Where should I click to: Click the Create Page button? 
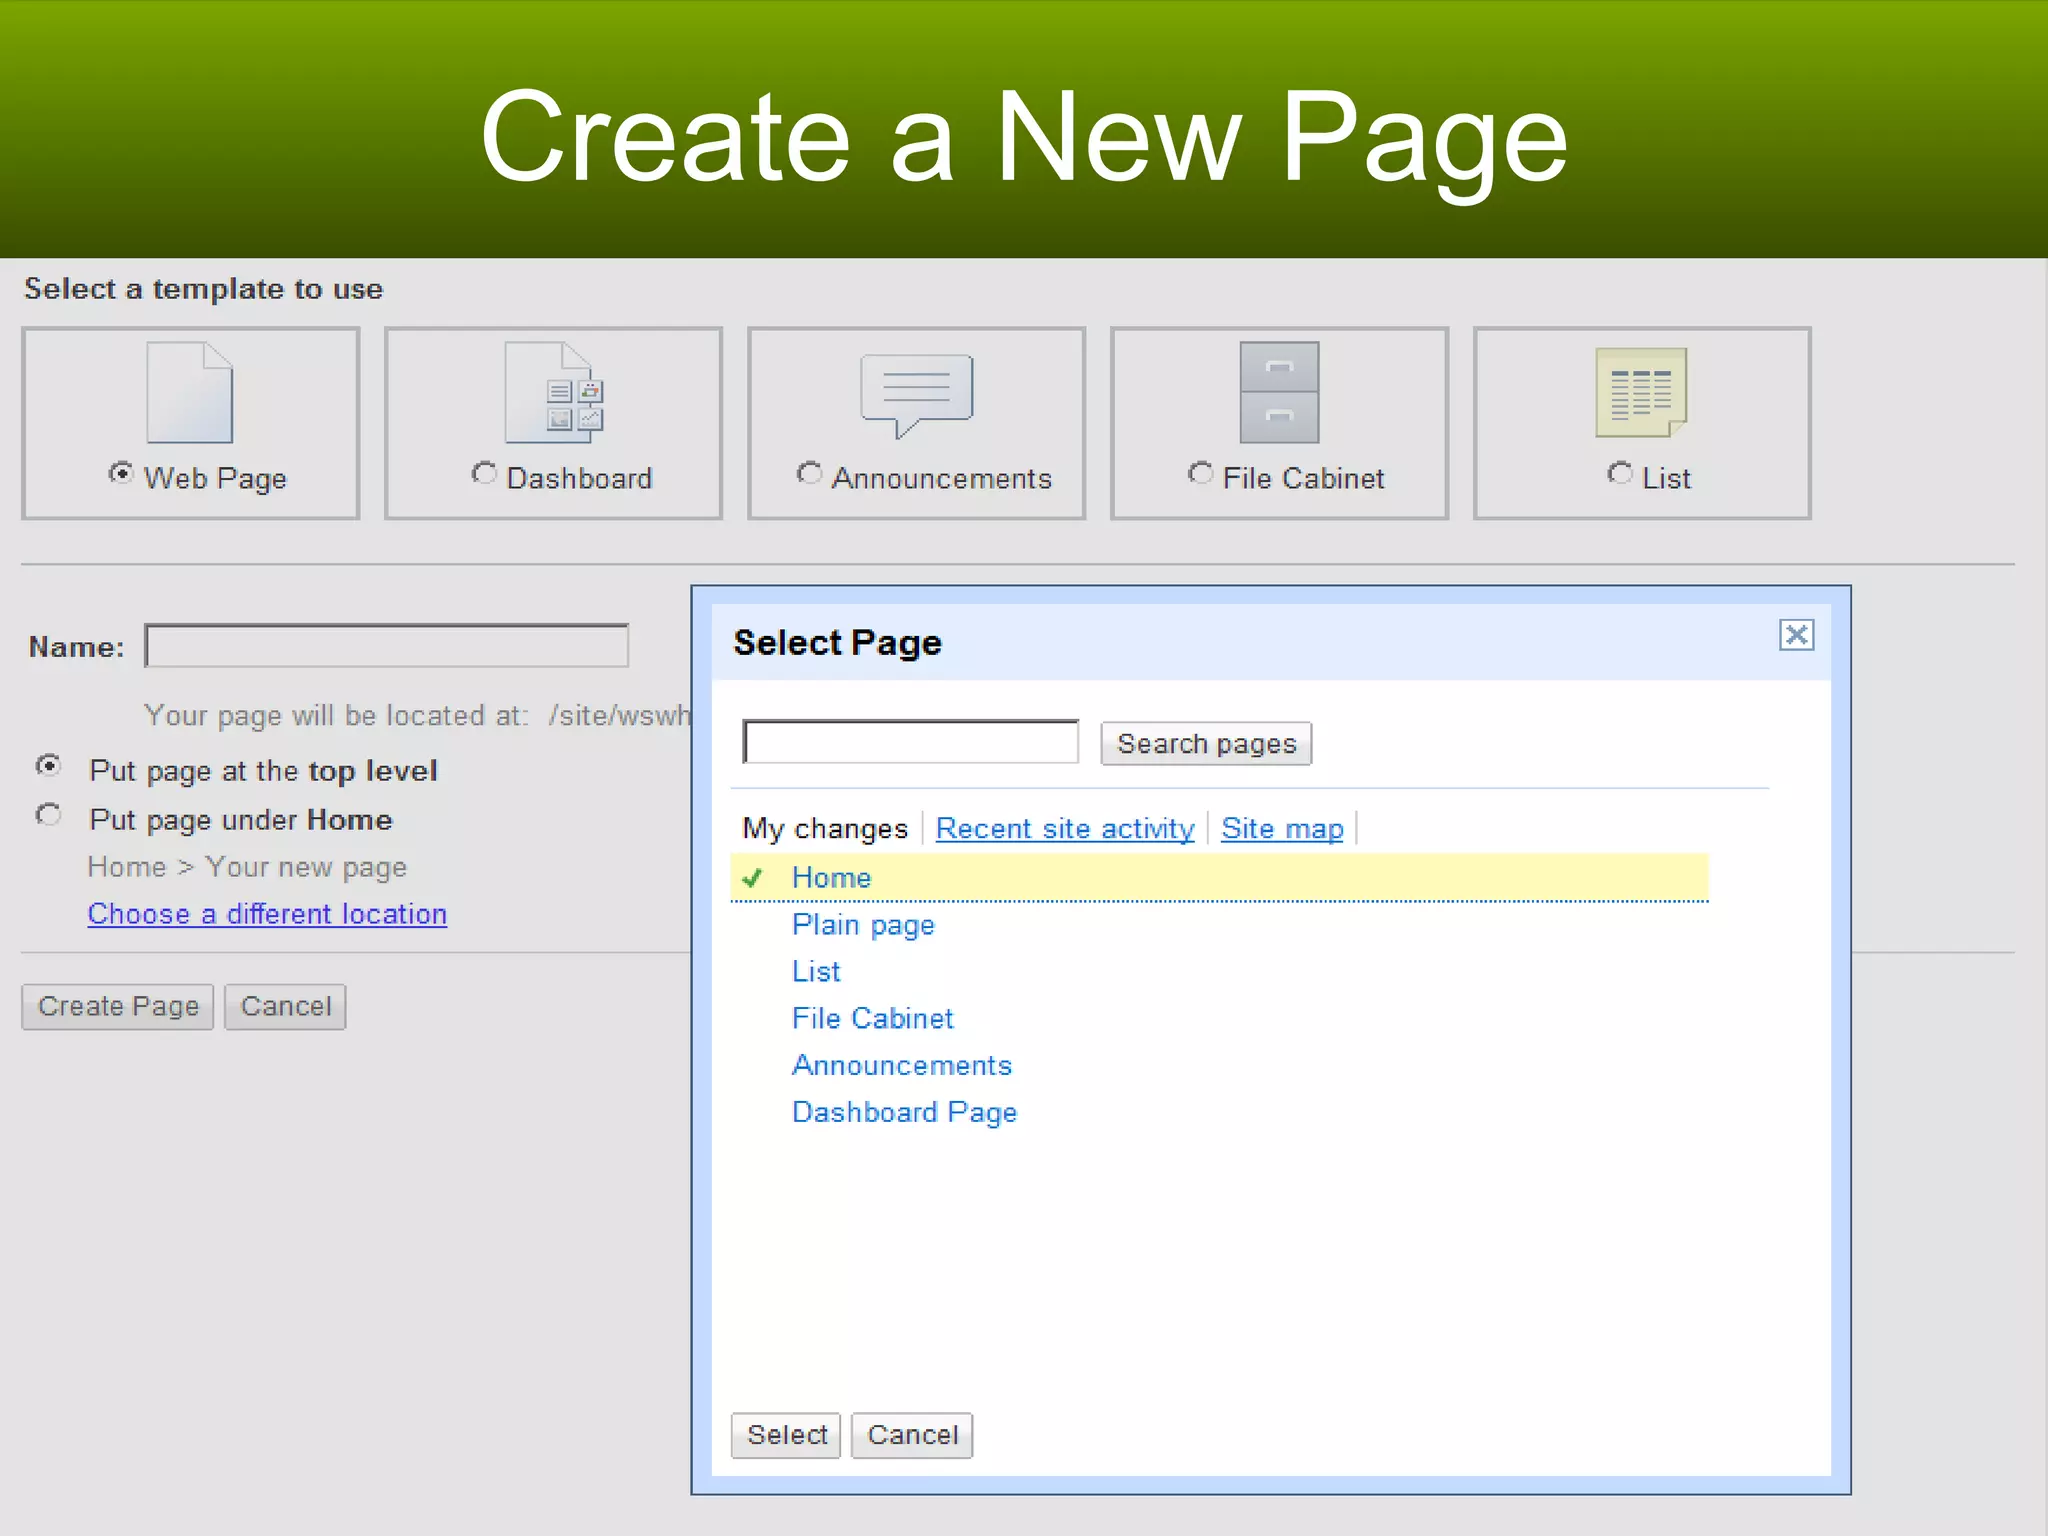(118, 1007)
